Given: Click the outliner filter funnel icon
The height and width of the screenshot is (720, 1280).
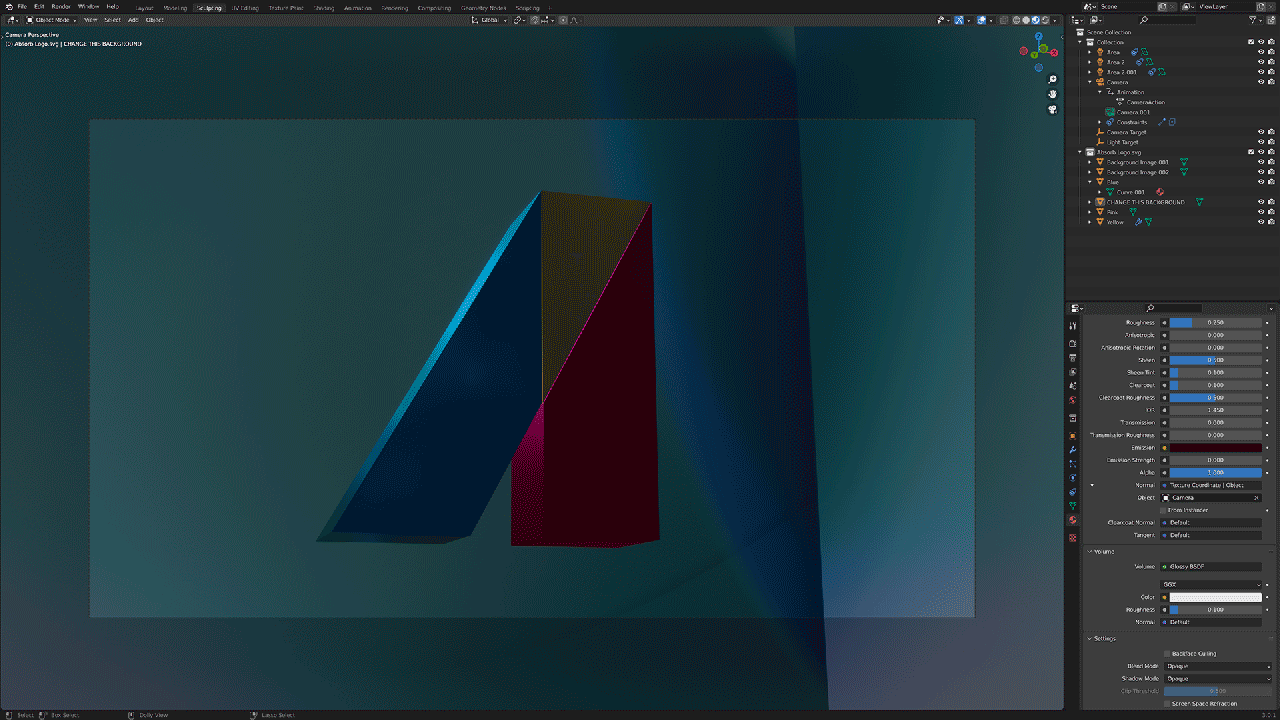Looking at the screenshot, I should 1254,20.
